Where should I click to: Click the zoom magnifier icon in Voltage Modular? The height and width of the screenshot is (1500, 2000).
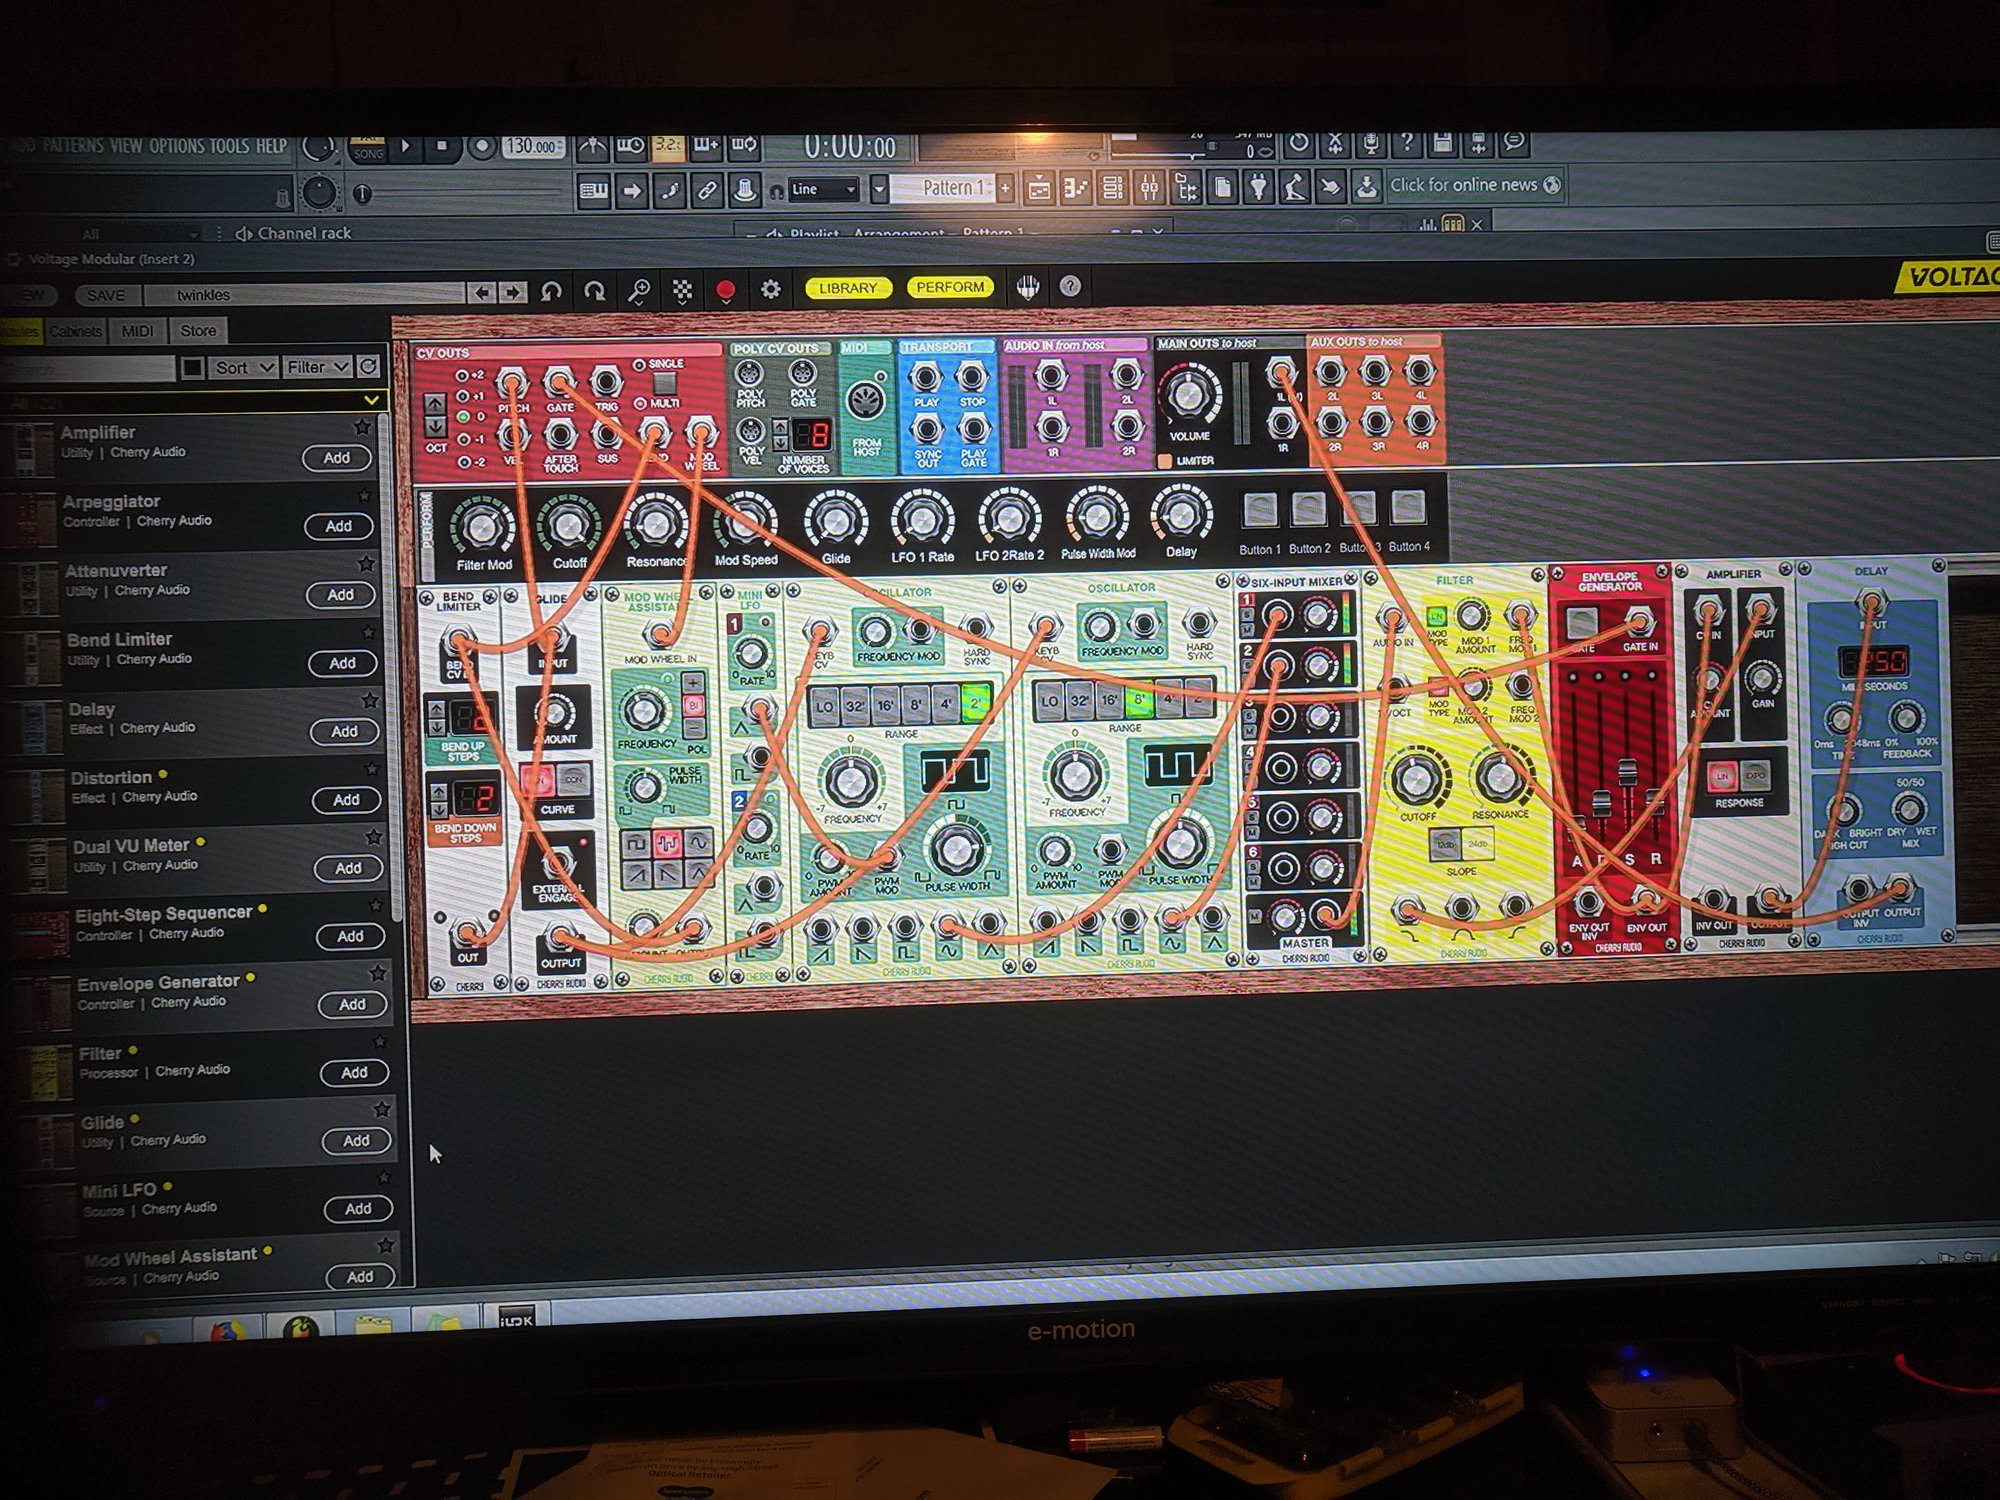(638, 291)
